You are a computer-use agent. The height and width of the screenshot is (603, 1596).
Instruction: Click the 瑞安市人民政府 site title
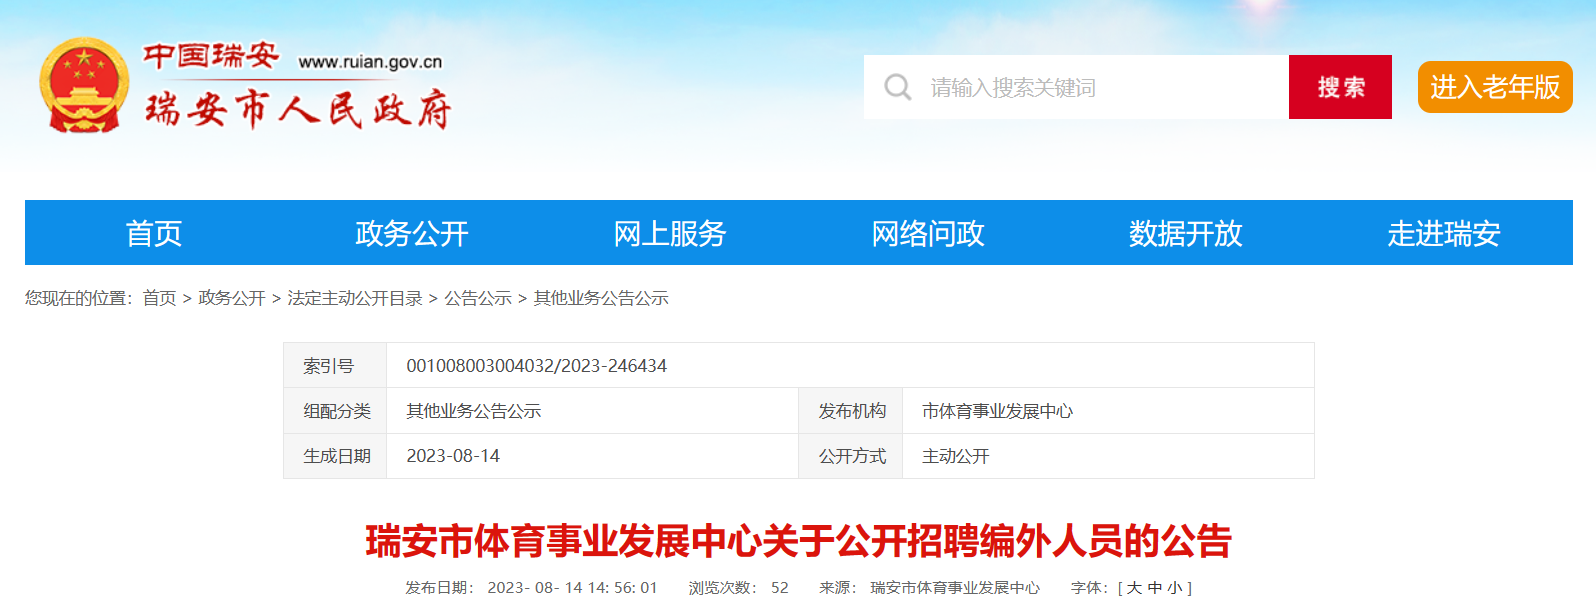(298, 109)
